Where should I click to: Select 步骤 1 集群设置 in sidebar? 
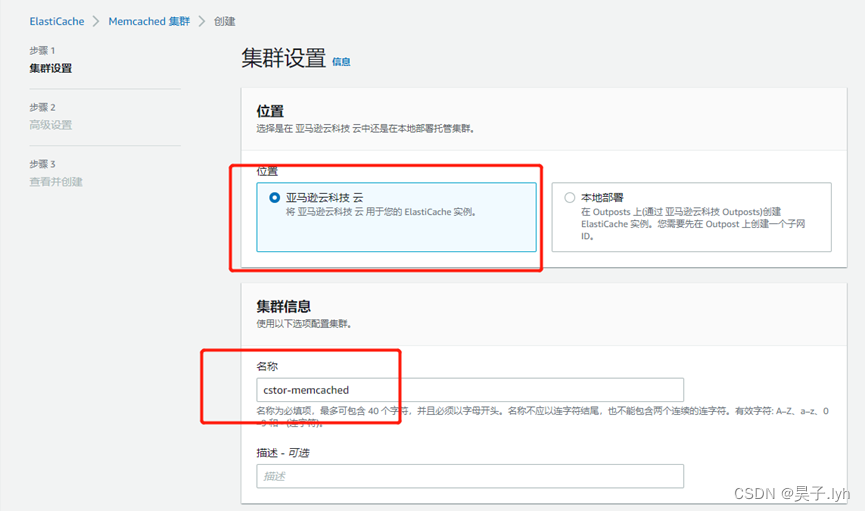tap(51, 68)
